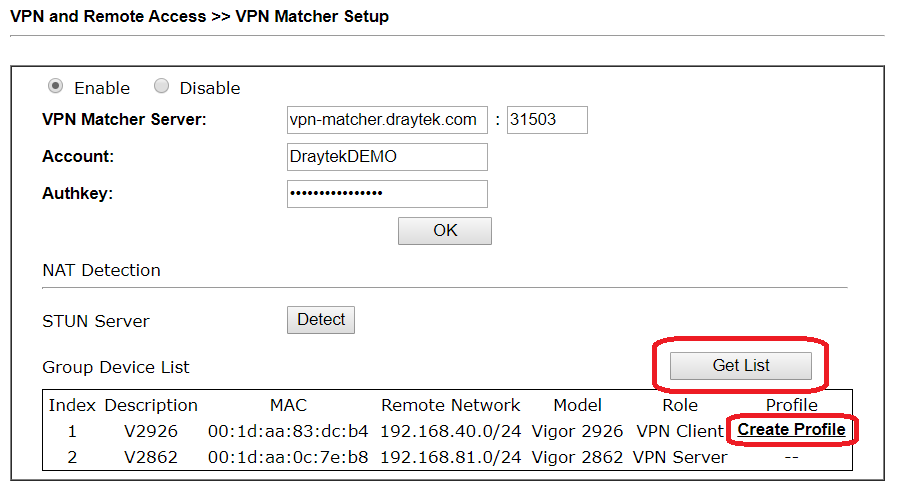This screenshot has height=495, width=904.
Task: Click remote network 192.168.81.0/24
Action: point(451,458)
